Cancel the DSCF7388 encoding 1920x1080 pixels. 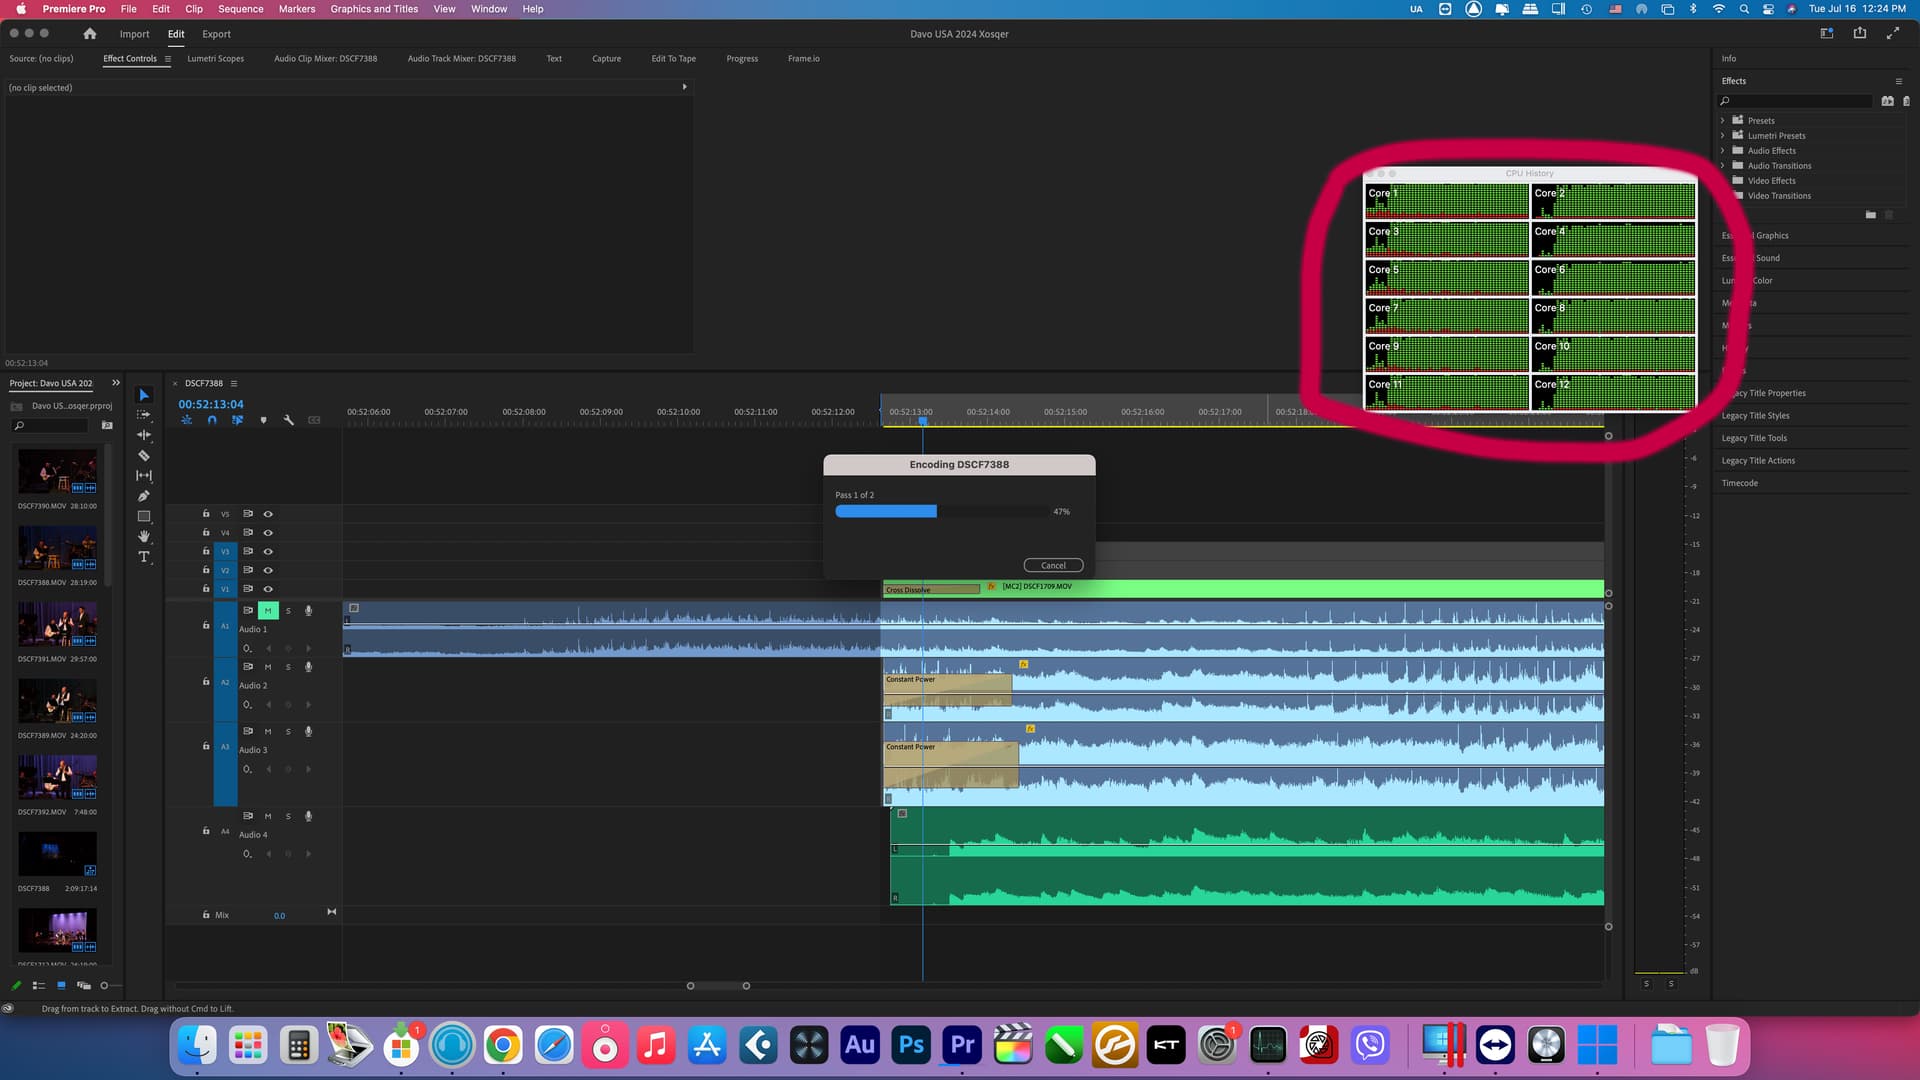pyautogui.click(x=1053, y=565)
